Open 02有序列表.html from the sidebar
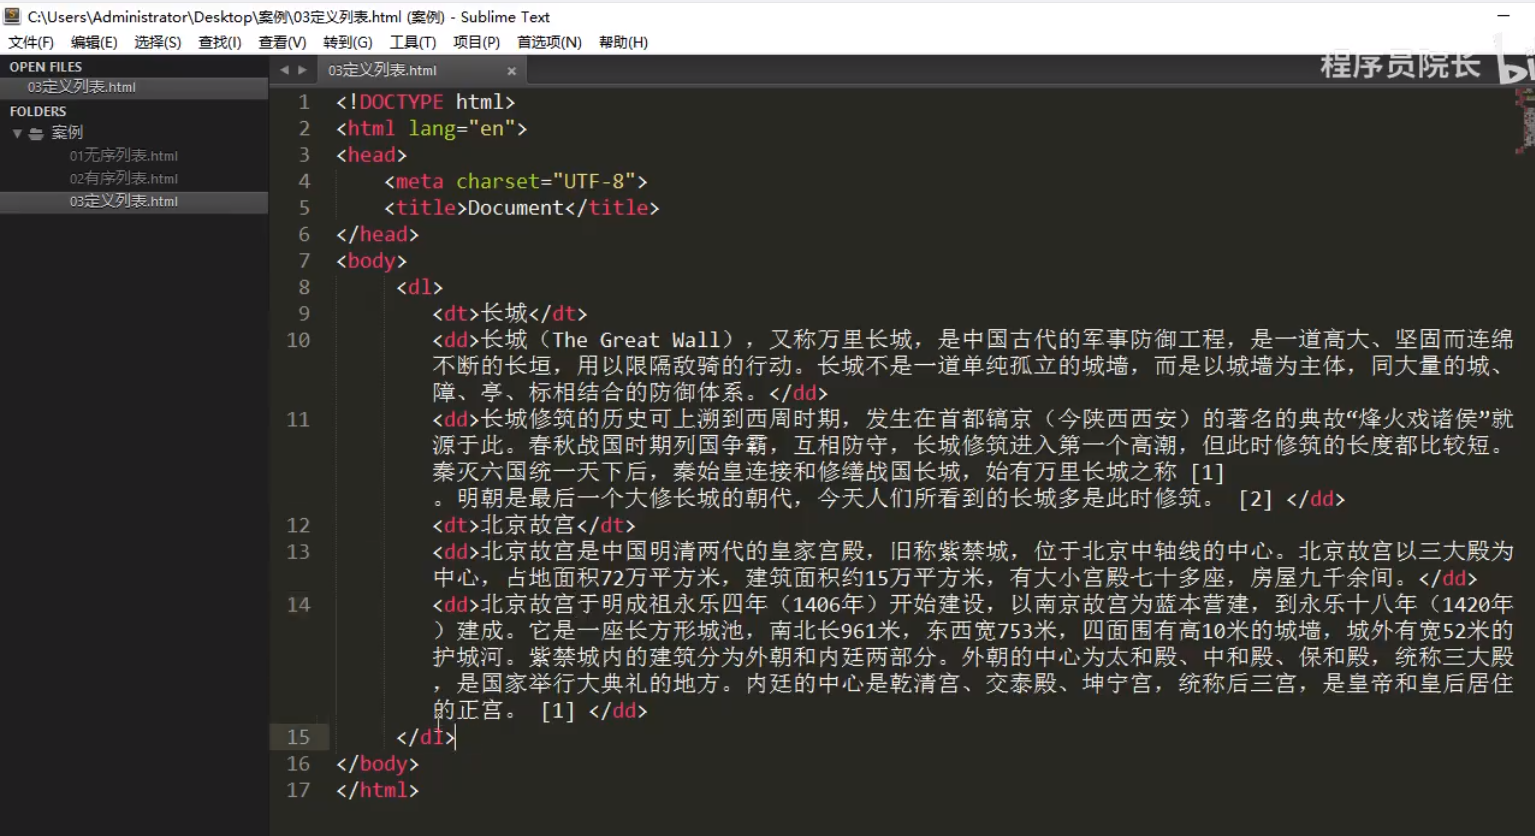 pyautogui.click(x=124, y=179)
